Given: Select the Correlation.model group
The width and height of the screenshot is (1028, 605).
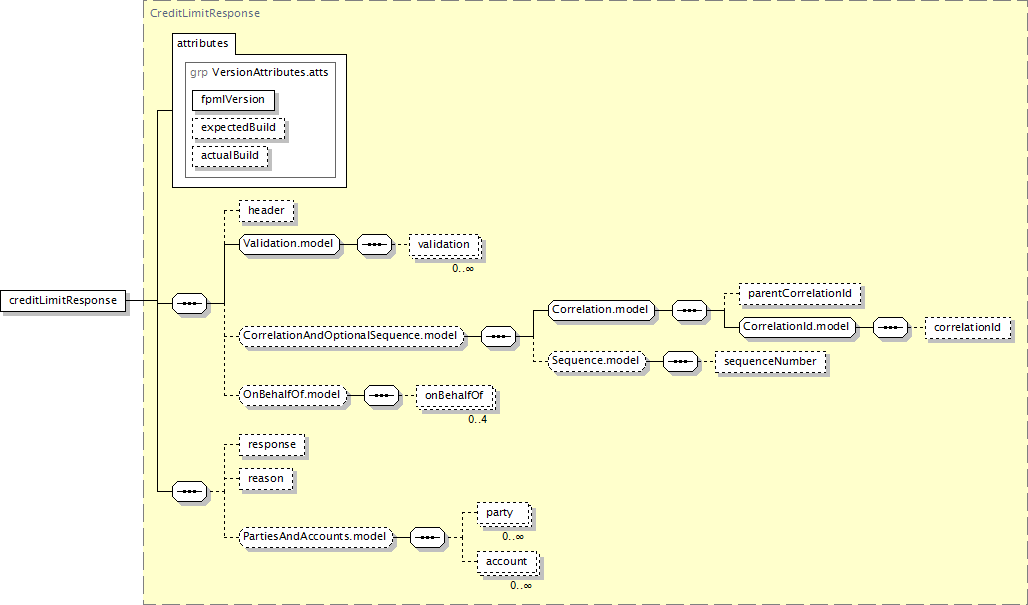Looking at the screenshot, I should coord(601,309).
